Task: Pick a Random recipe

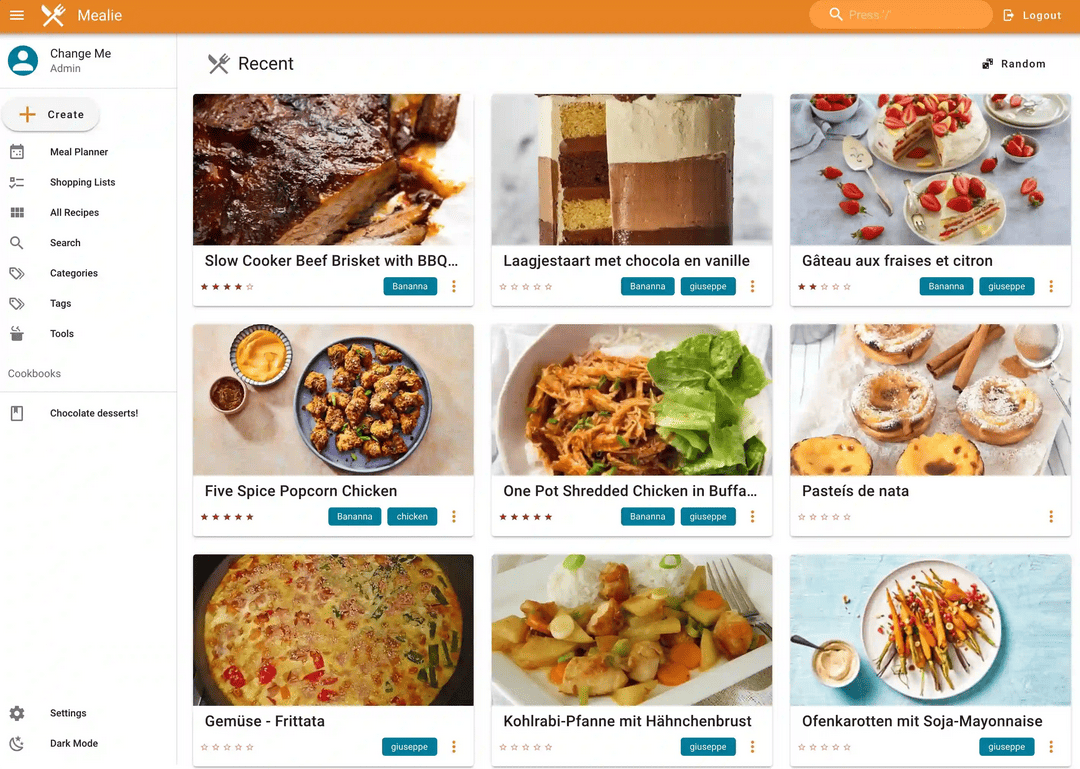Action: [x=1014, y=63]
